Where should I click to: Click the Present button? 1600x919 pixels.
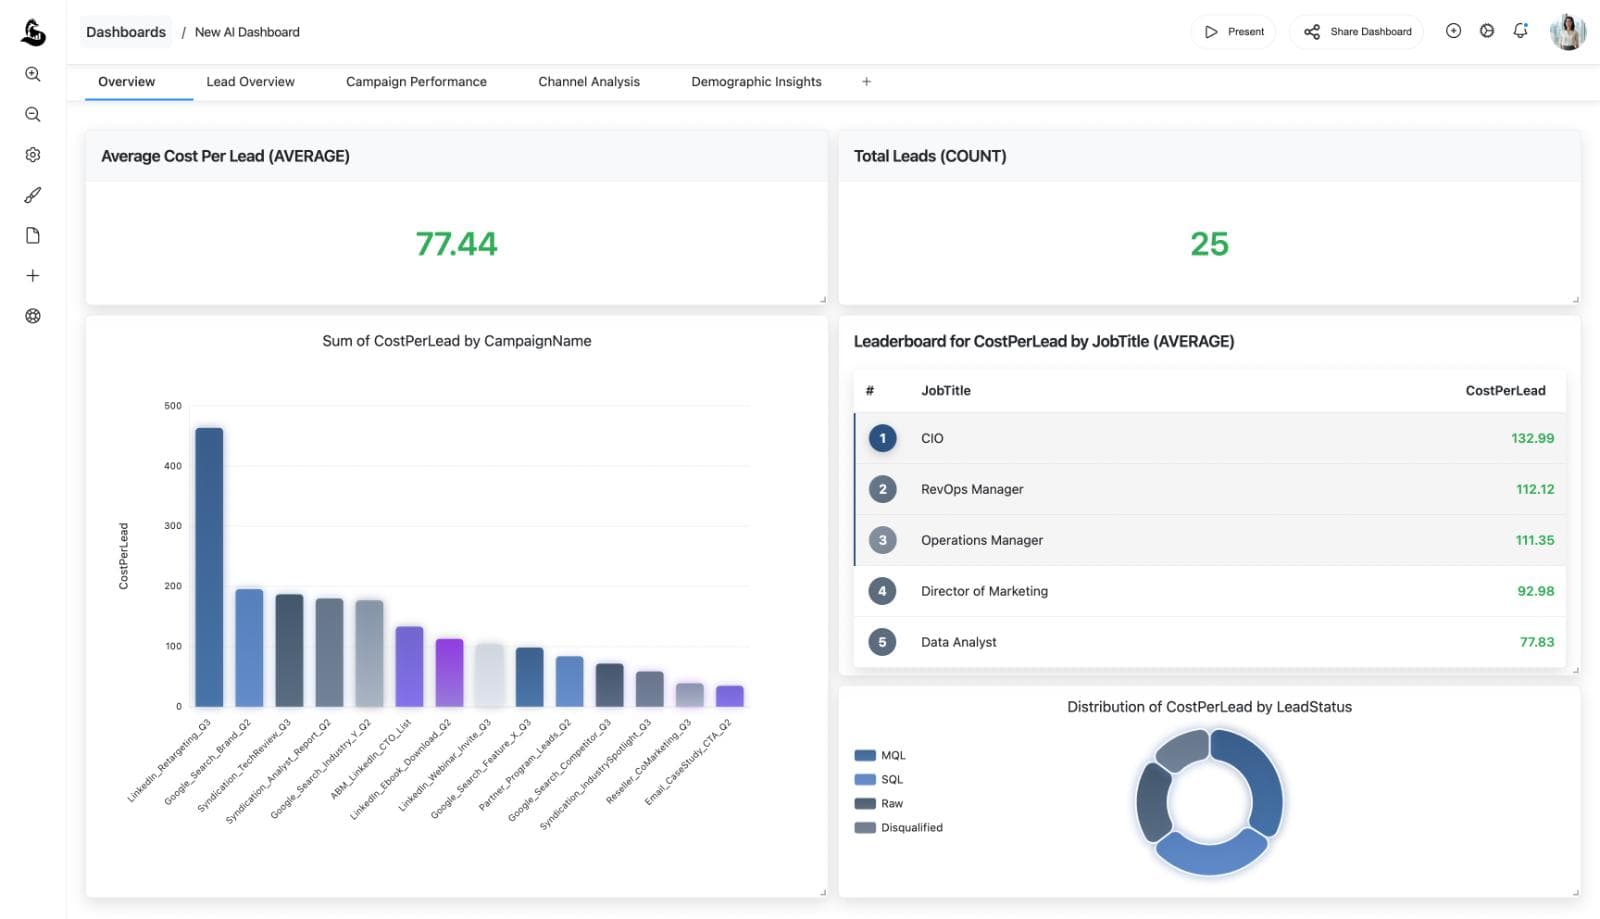pos(1233,31)
